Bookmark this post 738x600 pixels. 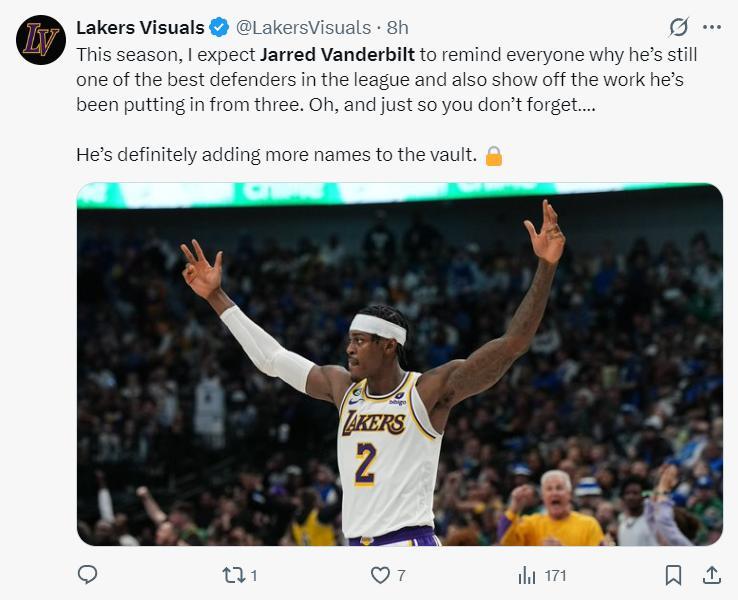click(674, 575)
